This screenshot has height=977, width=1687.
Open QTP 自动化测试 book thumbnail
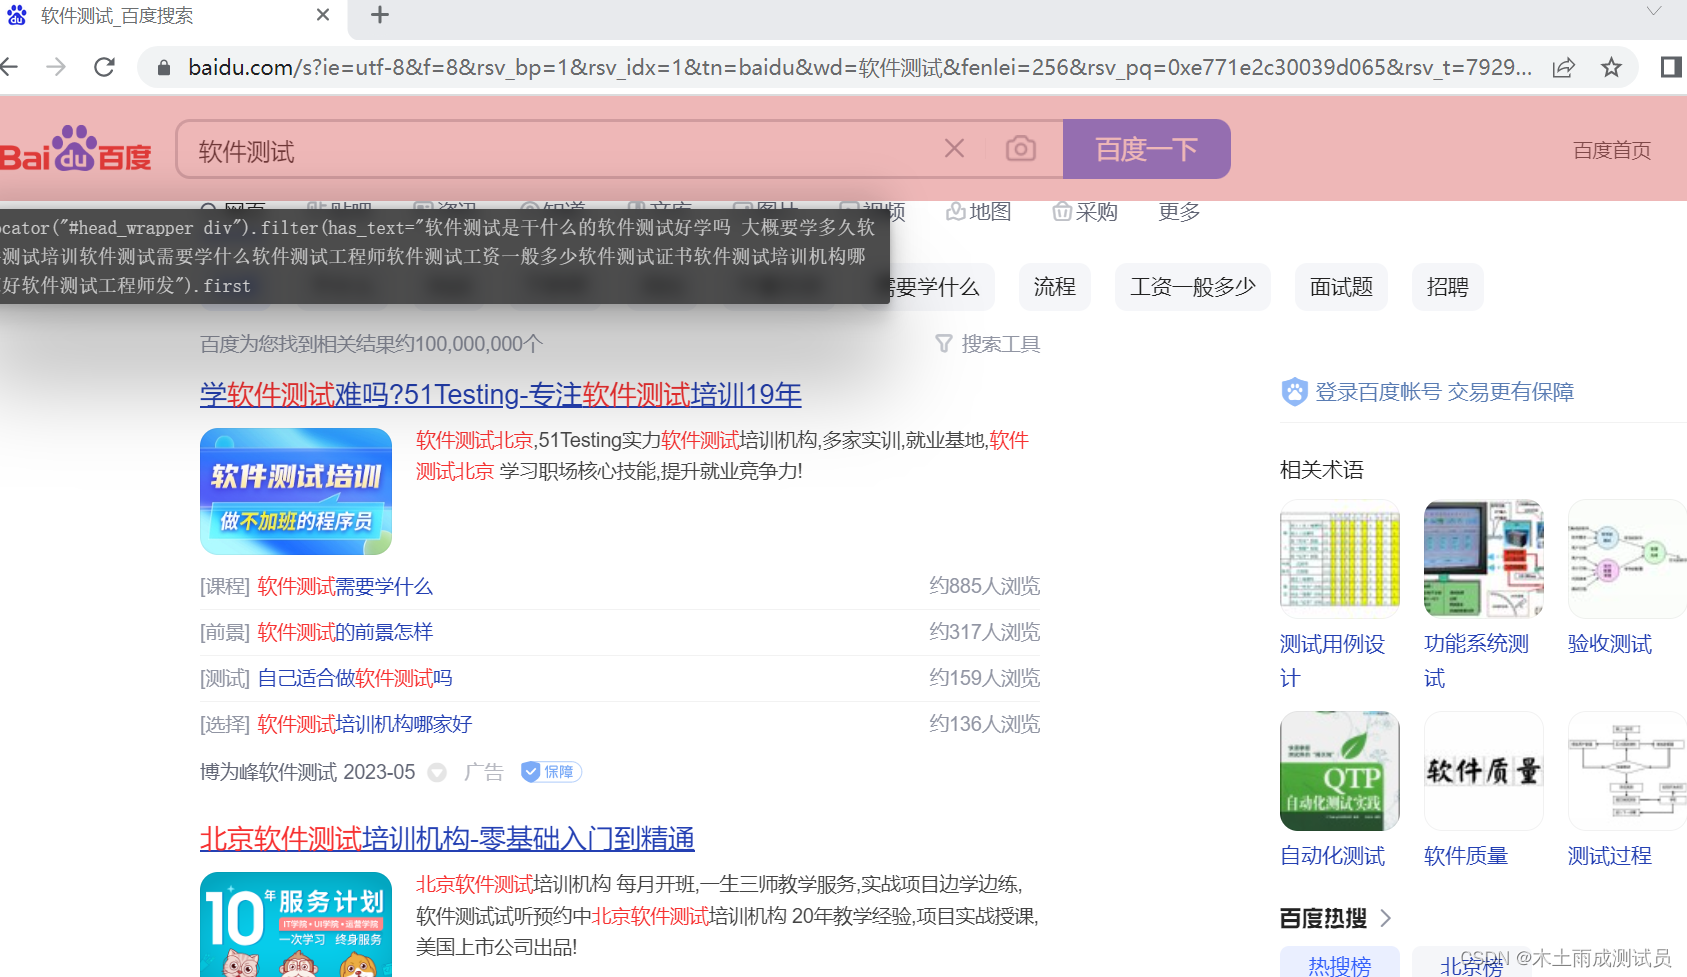[x=1340, y=771]
